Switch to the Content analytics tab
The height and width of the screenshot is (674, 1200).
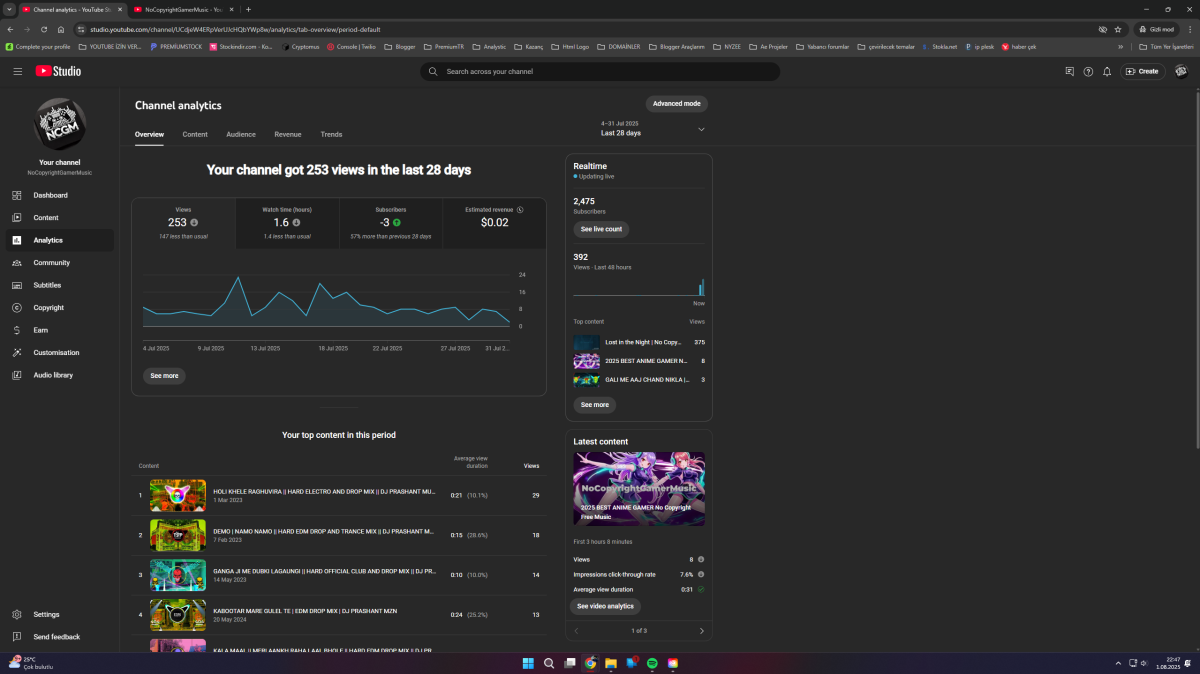click(x=195, y=134)
